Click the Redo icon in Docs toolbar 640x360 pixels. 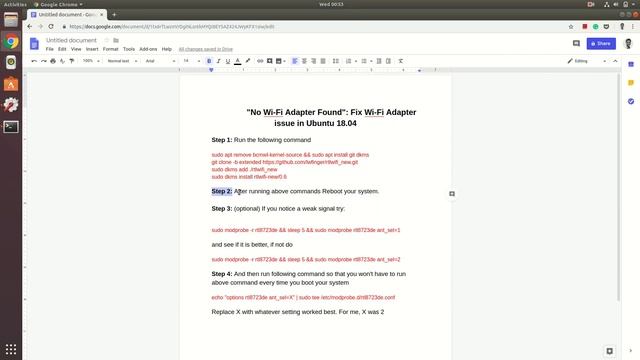pyautogui.click(x=44, y=61)
